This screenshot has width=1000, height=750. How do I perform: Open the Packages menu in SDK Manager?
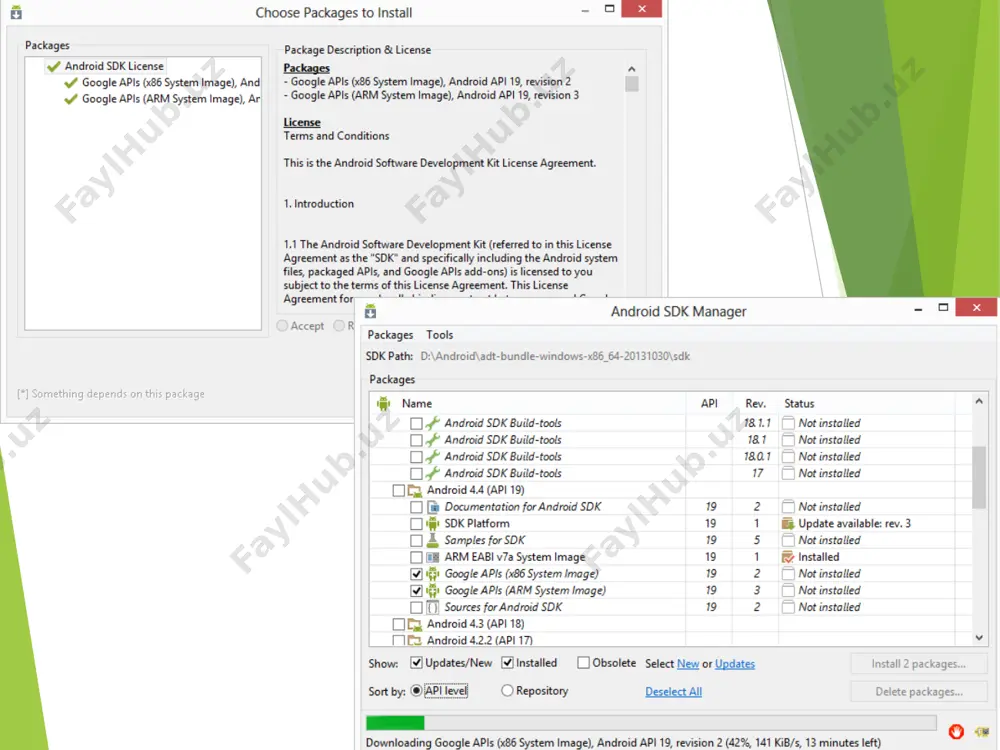pyautogui.click(x=390, y=335)
